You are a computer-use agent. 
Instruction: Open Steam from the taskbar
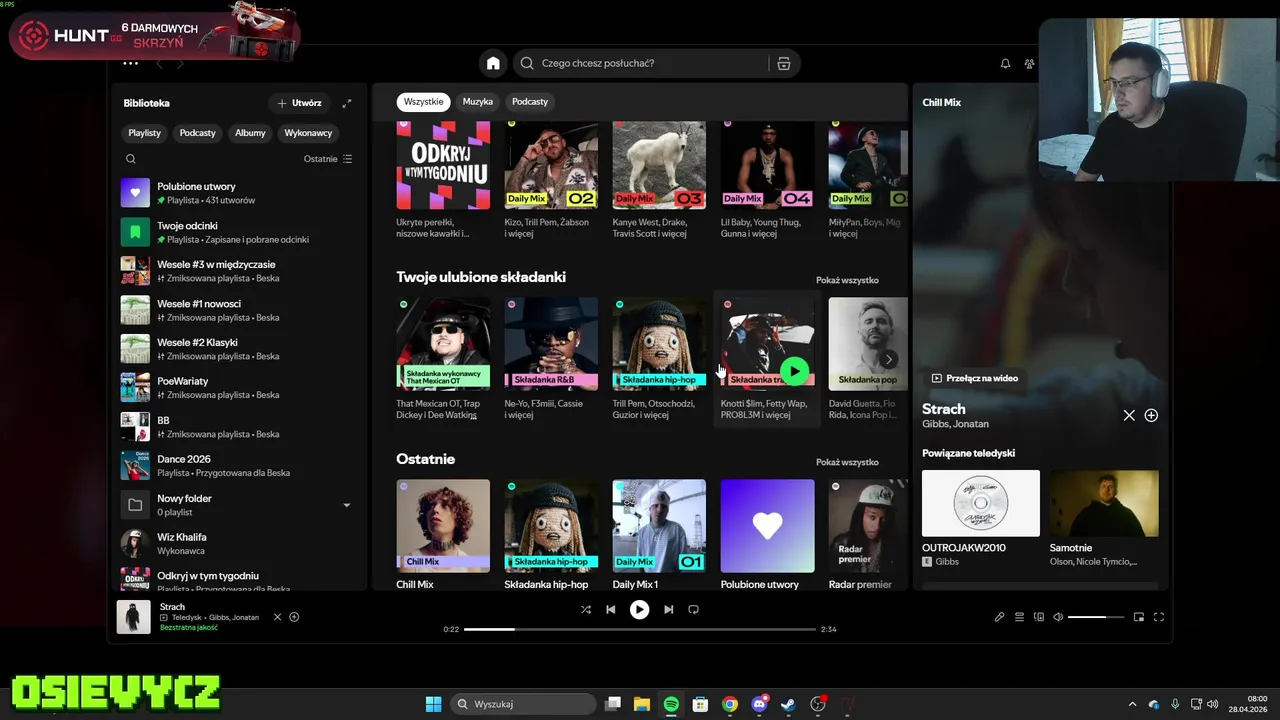[788, 704]
